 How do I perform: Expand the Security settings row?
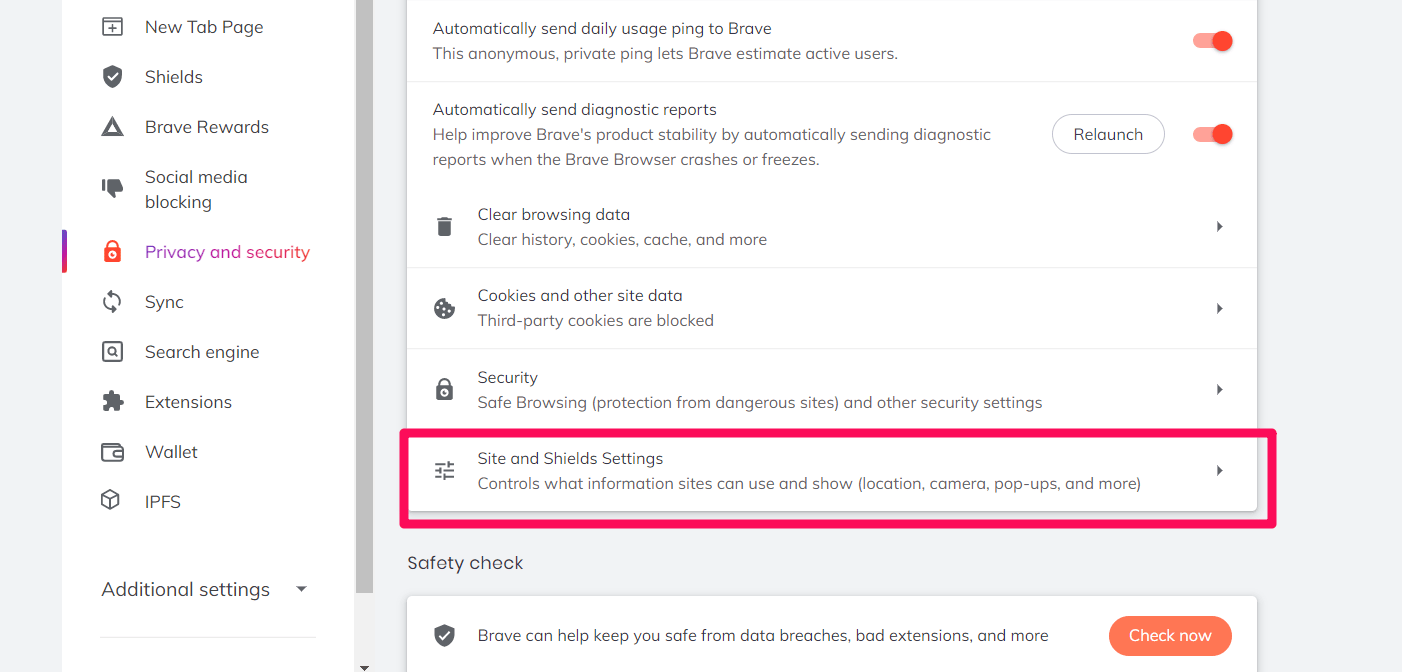pos(1219,389)
